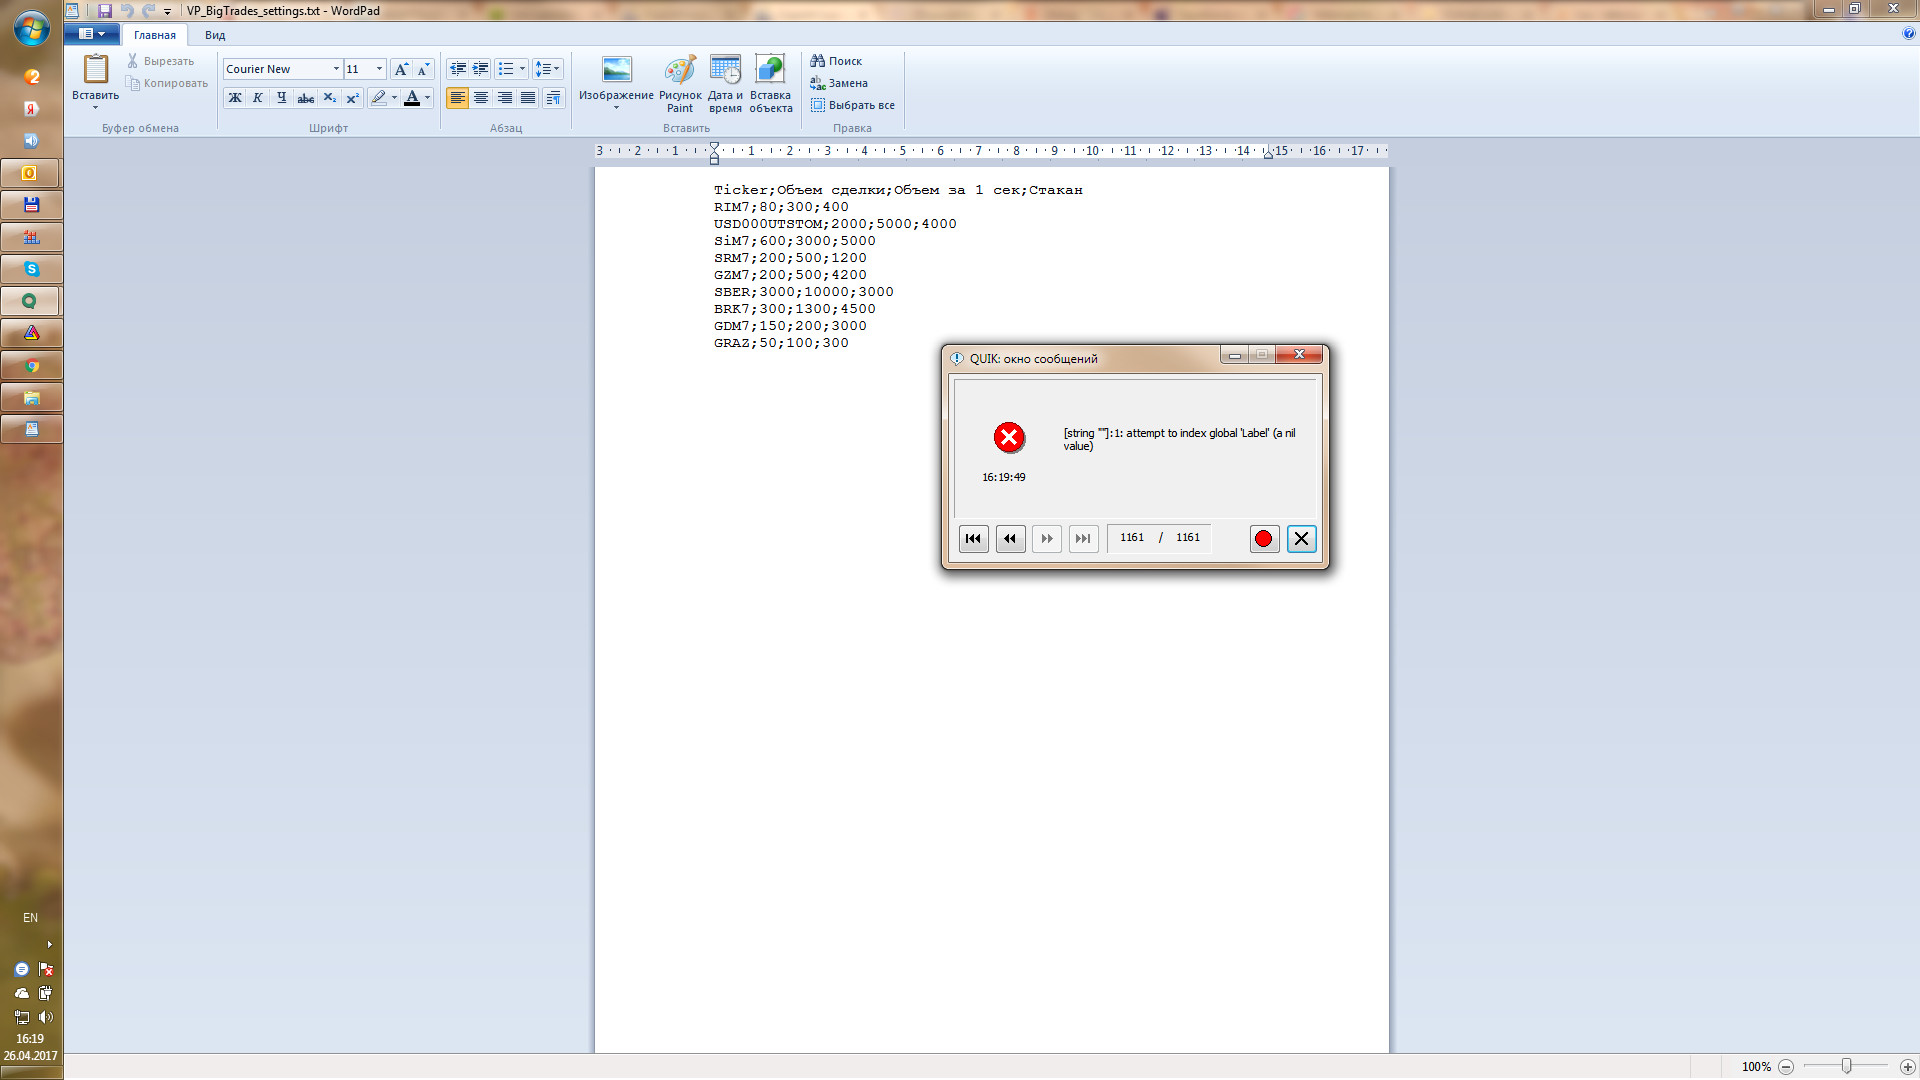Increase indent of the paragraph
The image size is (1920, 1080).
tap(481, 69)
